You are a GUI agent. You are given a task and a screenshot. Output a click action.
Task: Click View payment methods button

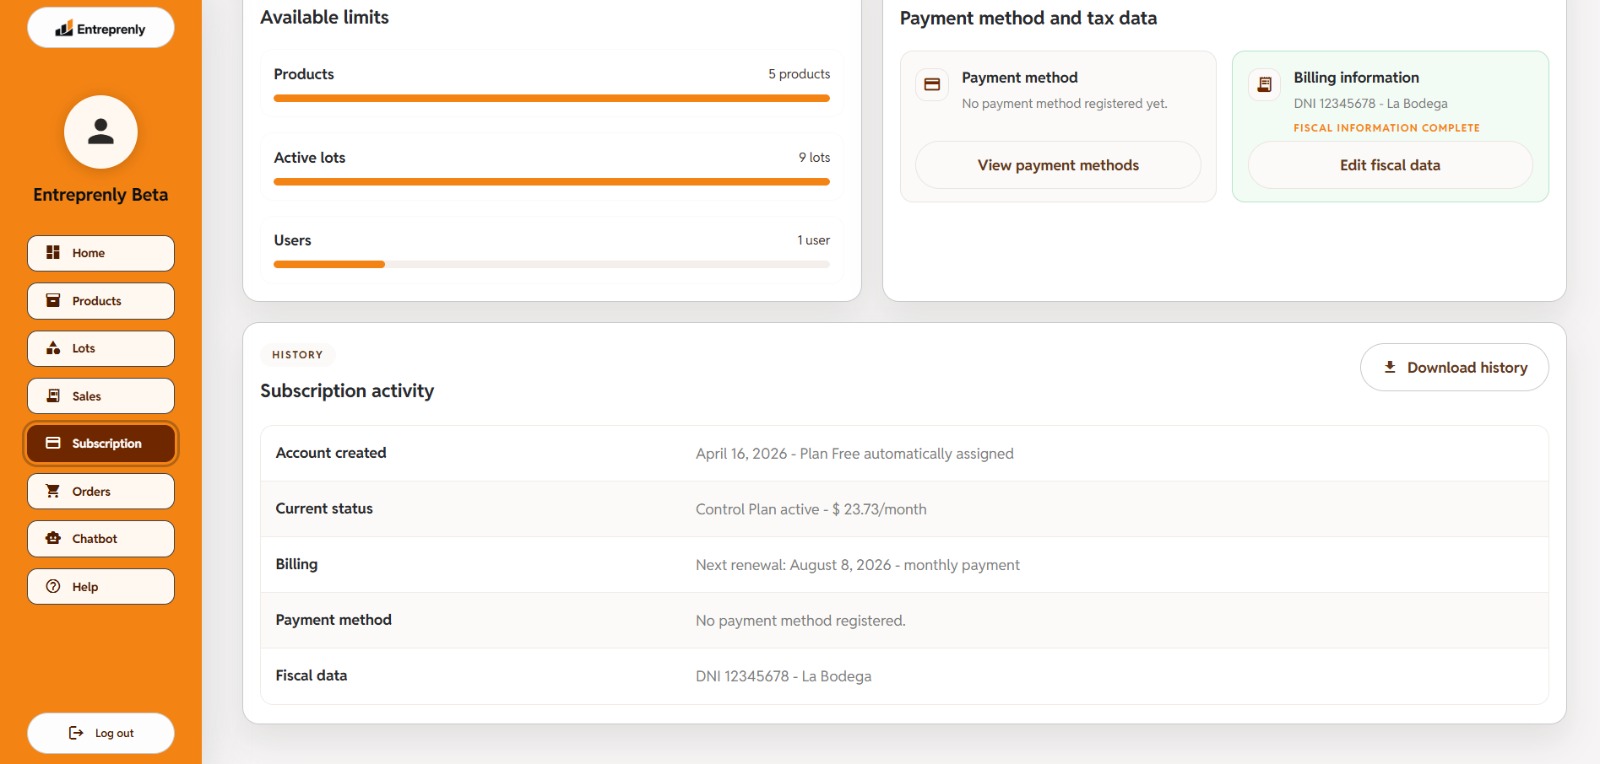(1058, 165)
